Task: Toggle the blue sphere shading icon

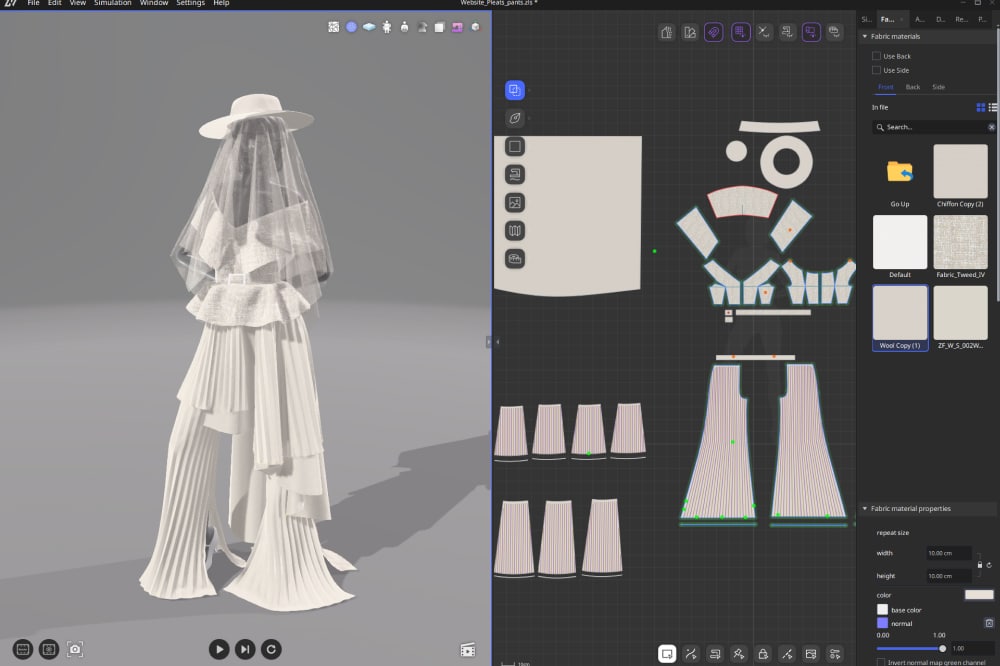Action: (351, 27)
